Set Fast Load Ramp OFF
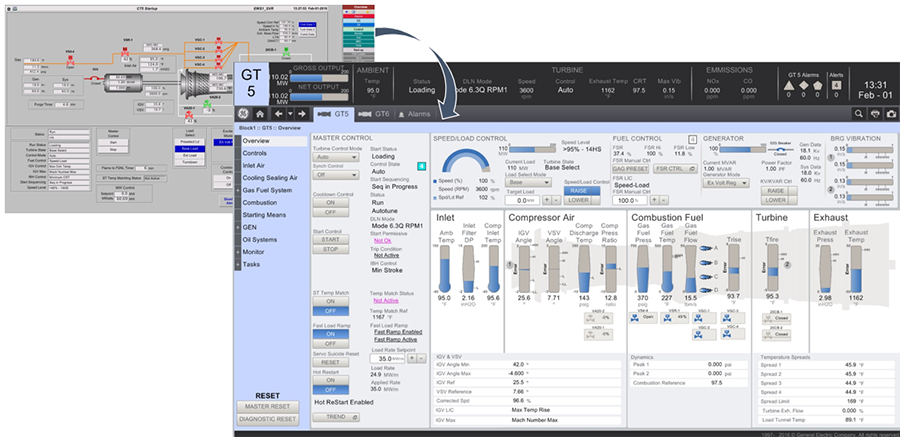This screenshot has height=437, width=900. point(331,343)
